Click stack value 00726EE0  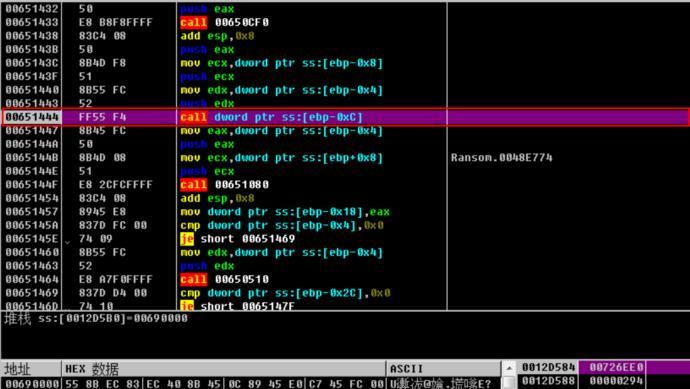click(x=617, y=367)
